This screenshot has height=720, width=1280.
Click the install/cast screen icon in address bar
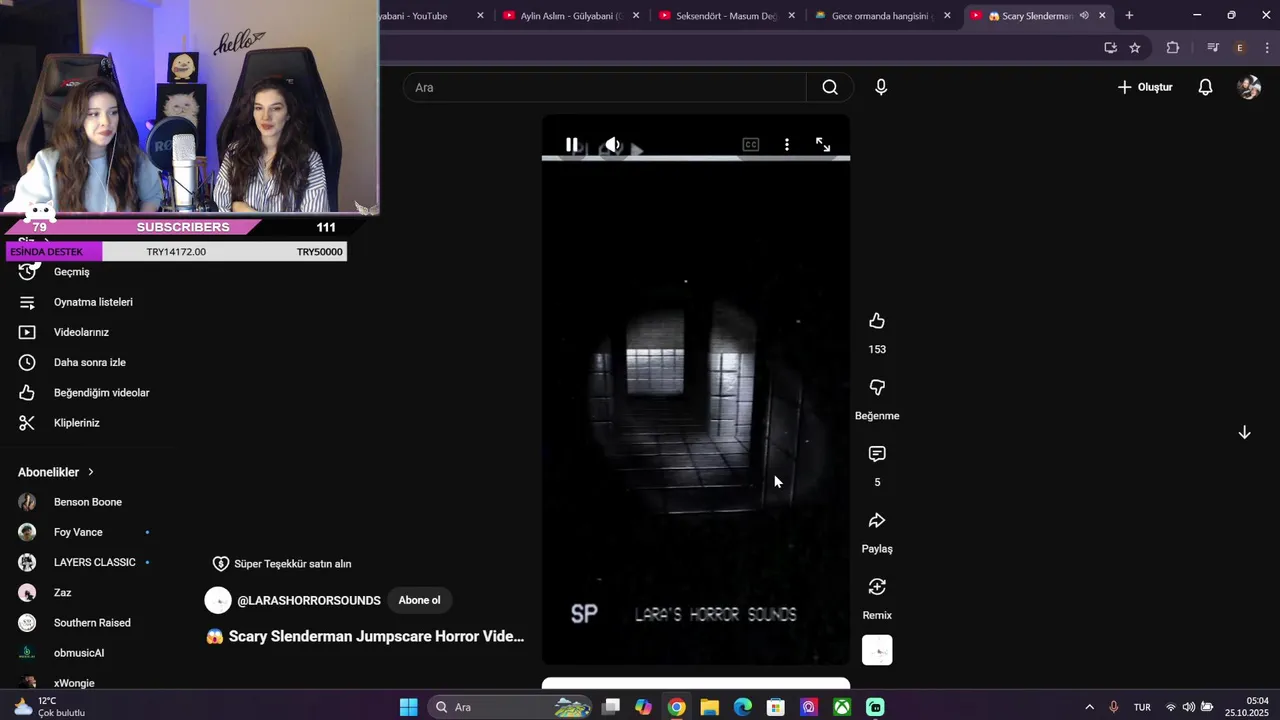tap(1110, 47)
